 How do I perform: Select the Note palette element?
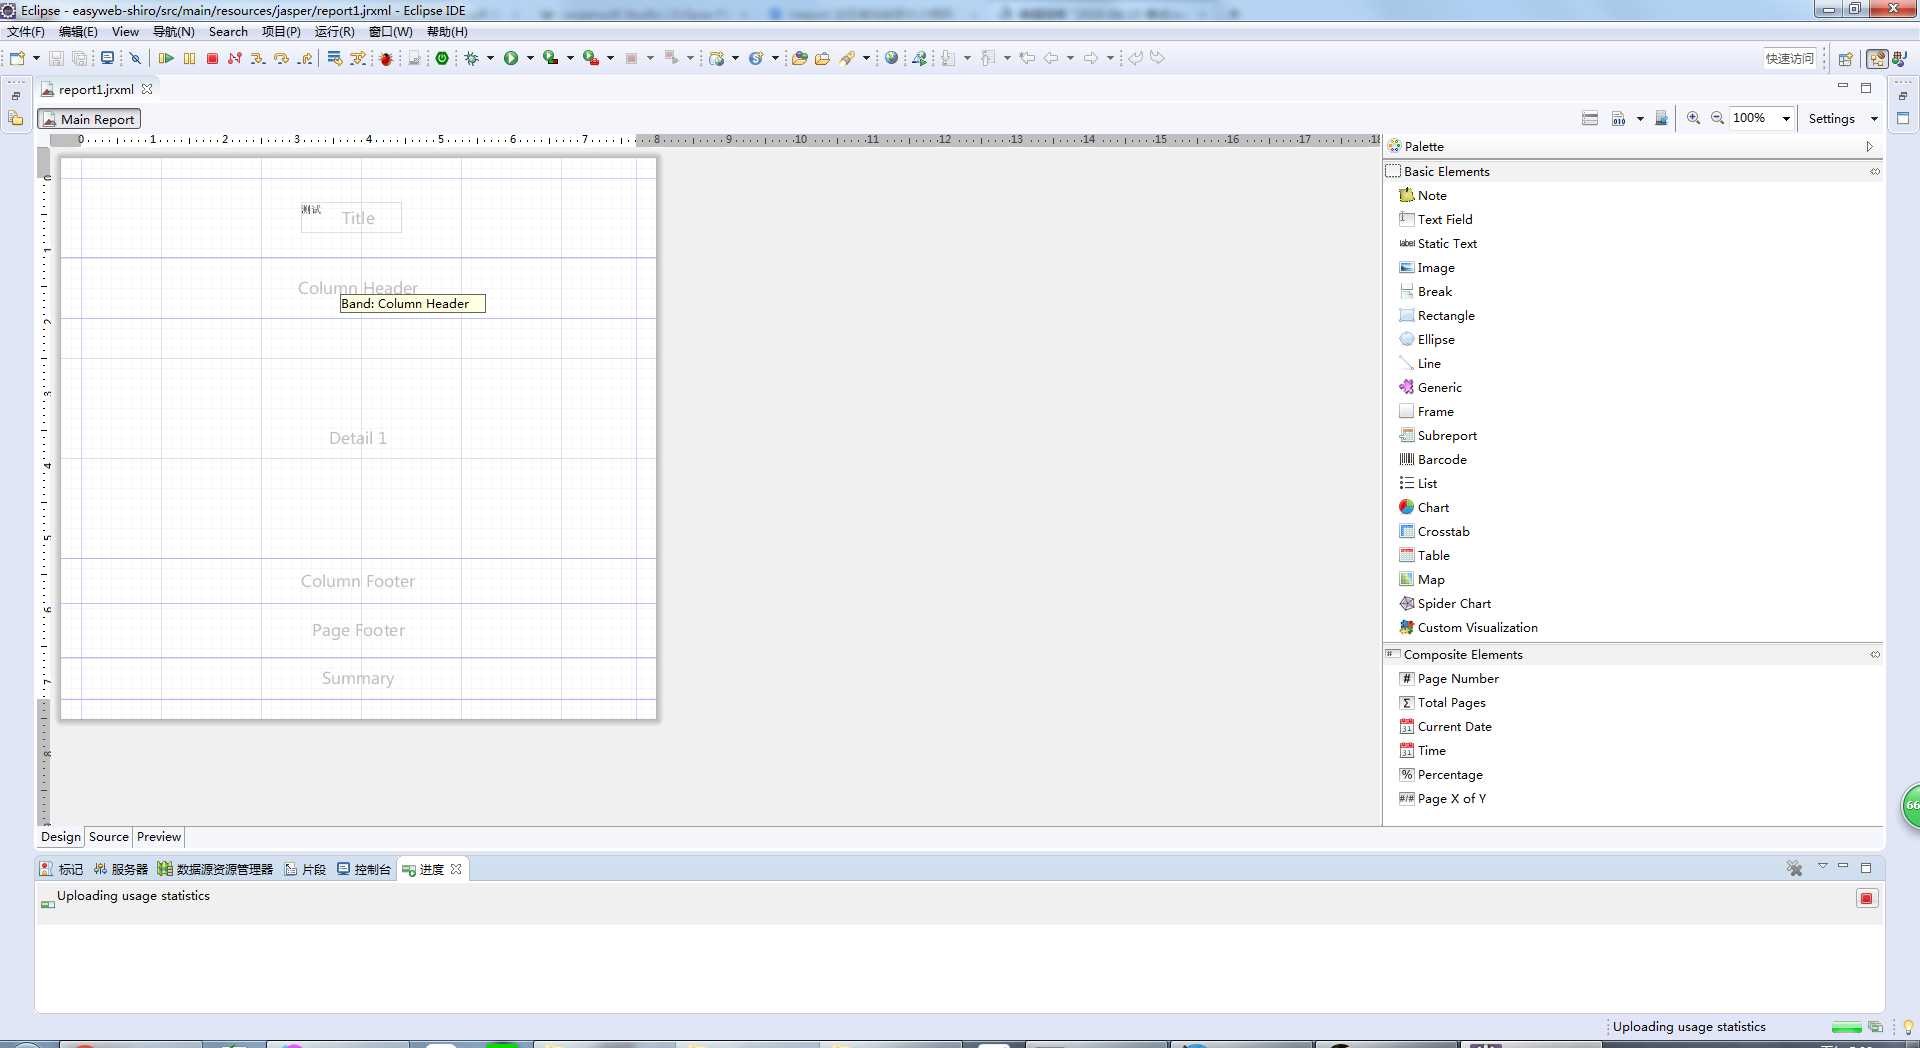(x=1423, y=195)
